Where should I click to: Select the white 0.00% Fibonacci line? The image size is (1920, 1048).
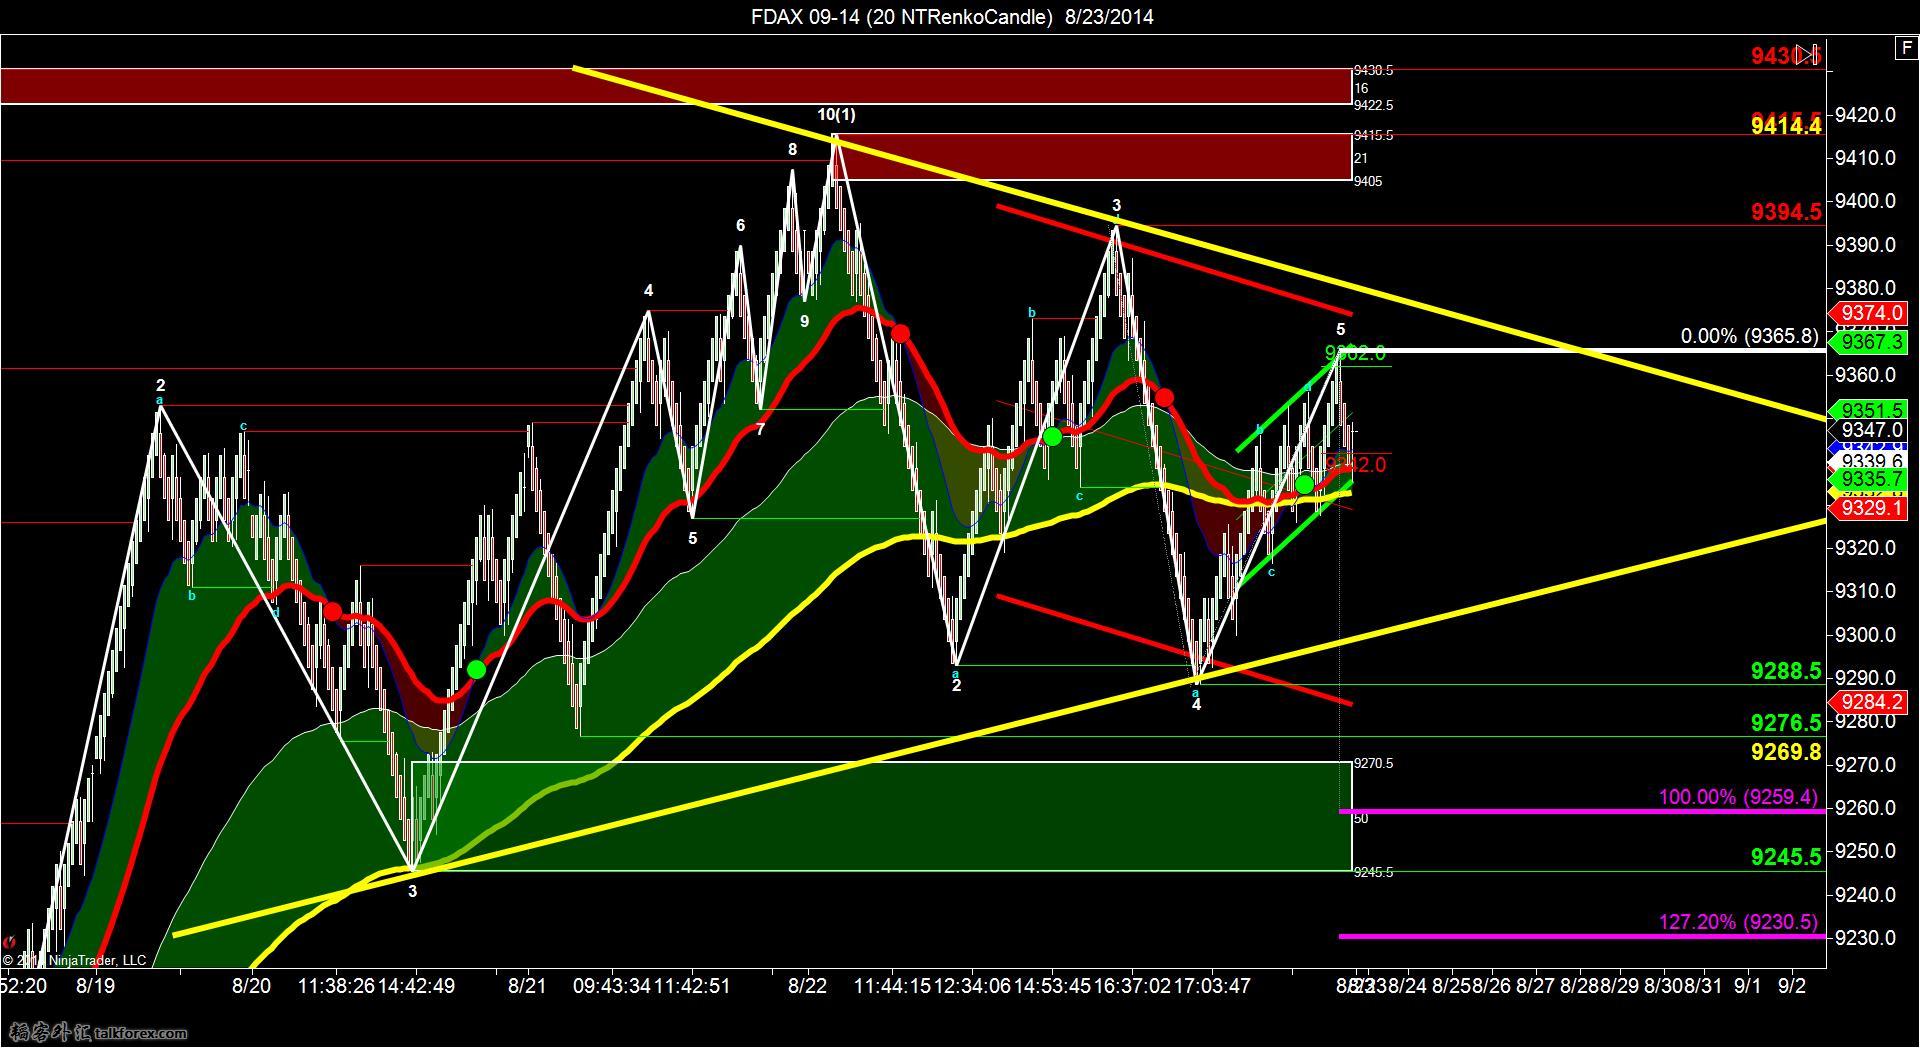(x=1582, y=350)
